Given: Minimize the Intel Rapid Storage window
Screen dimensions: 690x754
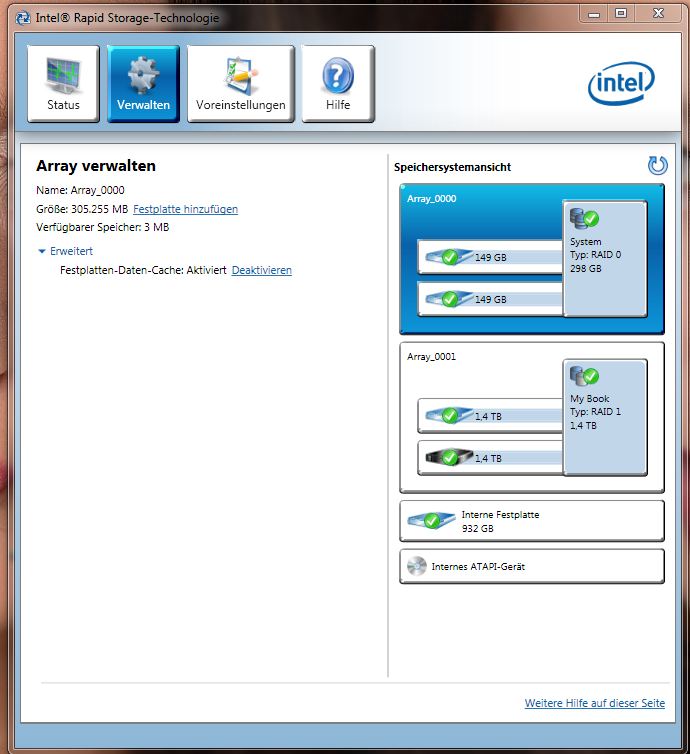Looking at the screenshot, I should [594, 14].
